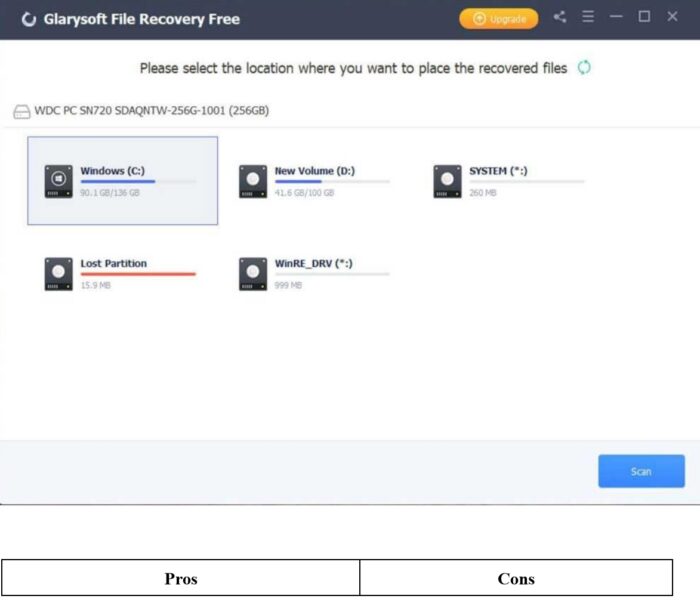Select the Windows (C:) drive icon
The image size is (700, 602).
[x=58, y=181]
